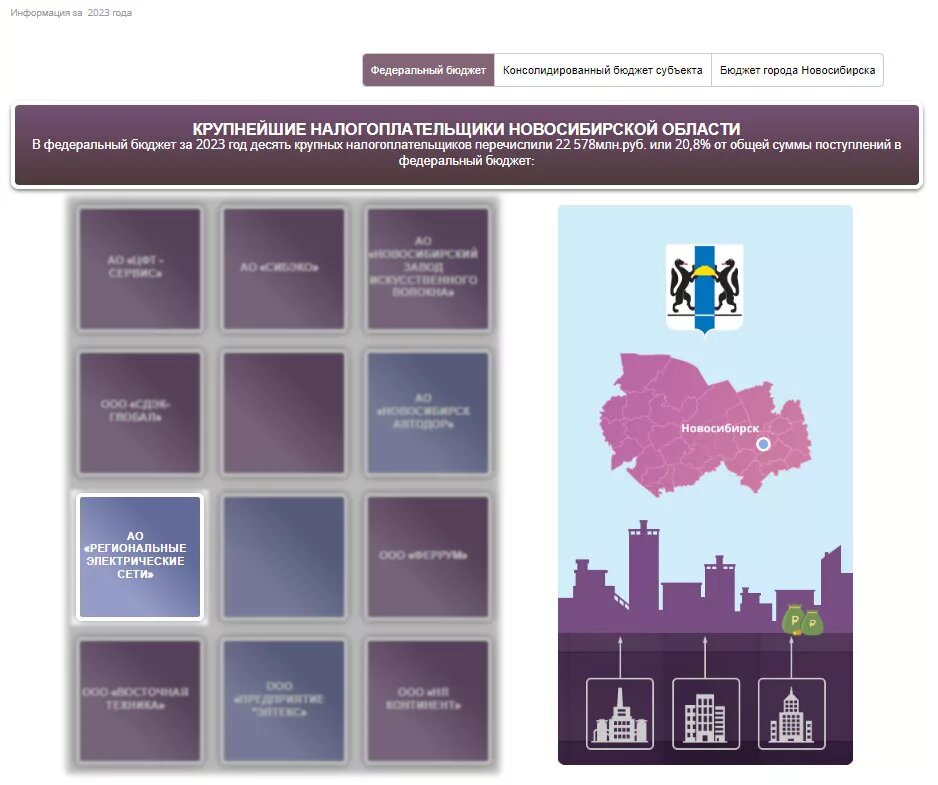Click the Novosibirsk region coat of arms
This screenshot has width=938, height=785.
[705, 288]
